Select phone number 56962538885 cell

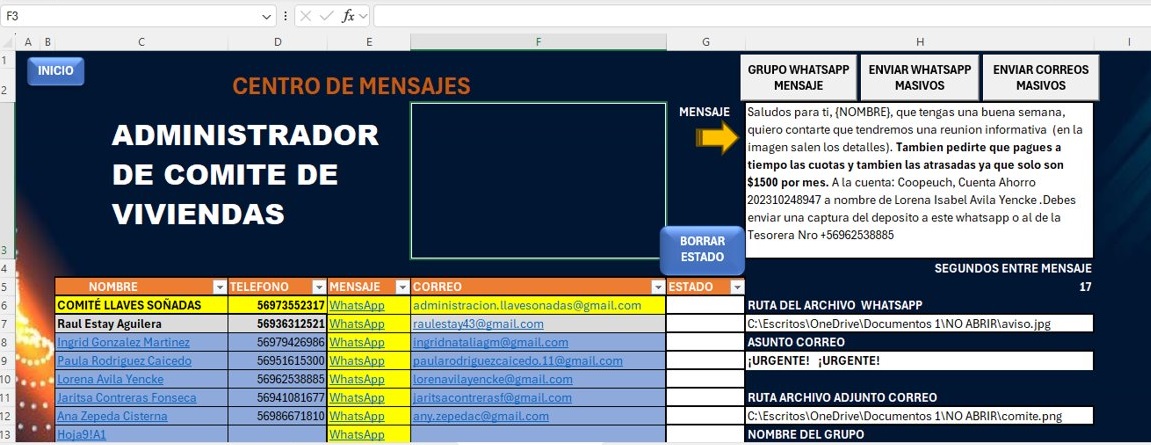pyautogui.click(x=277, y=379)
